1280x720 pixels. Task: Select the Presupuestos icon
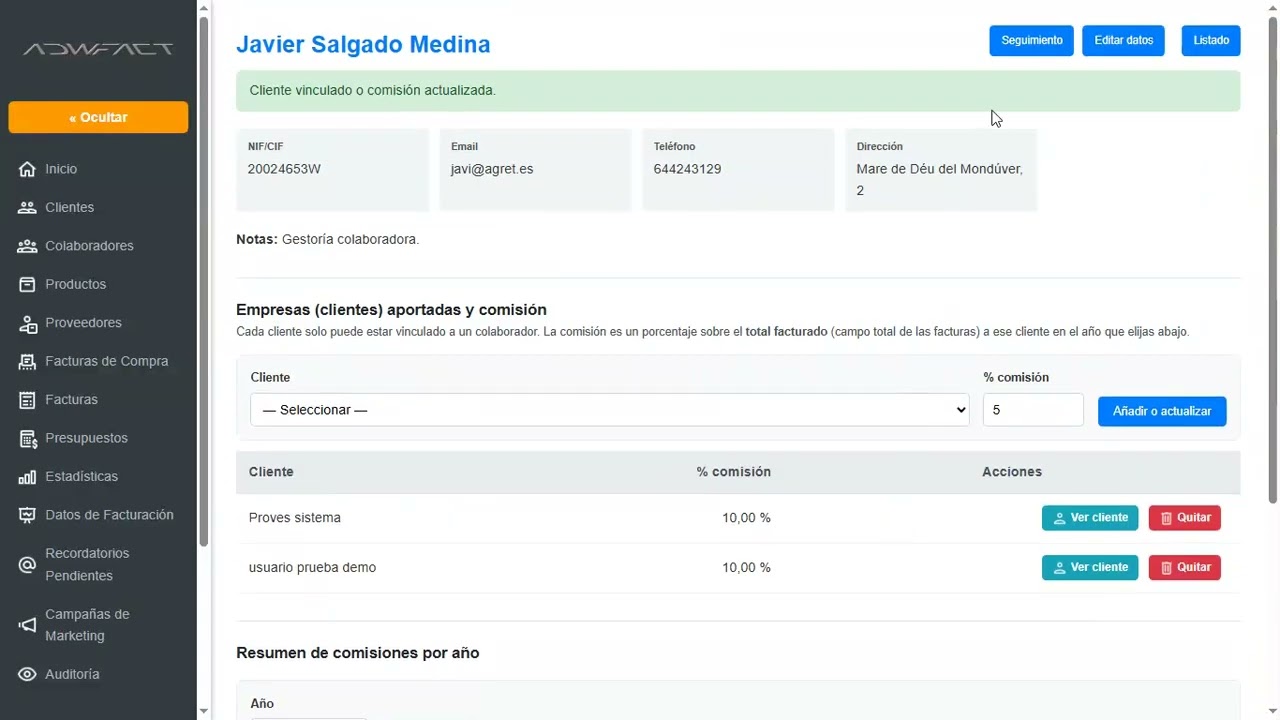[x=27, y=438]
